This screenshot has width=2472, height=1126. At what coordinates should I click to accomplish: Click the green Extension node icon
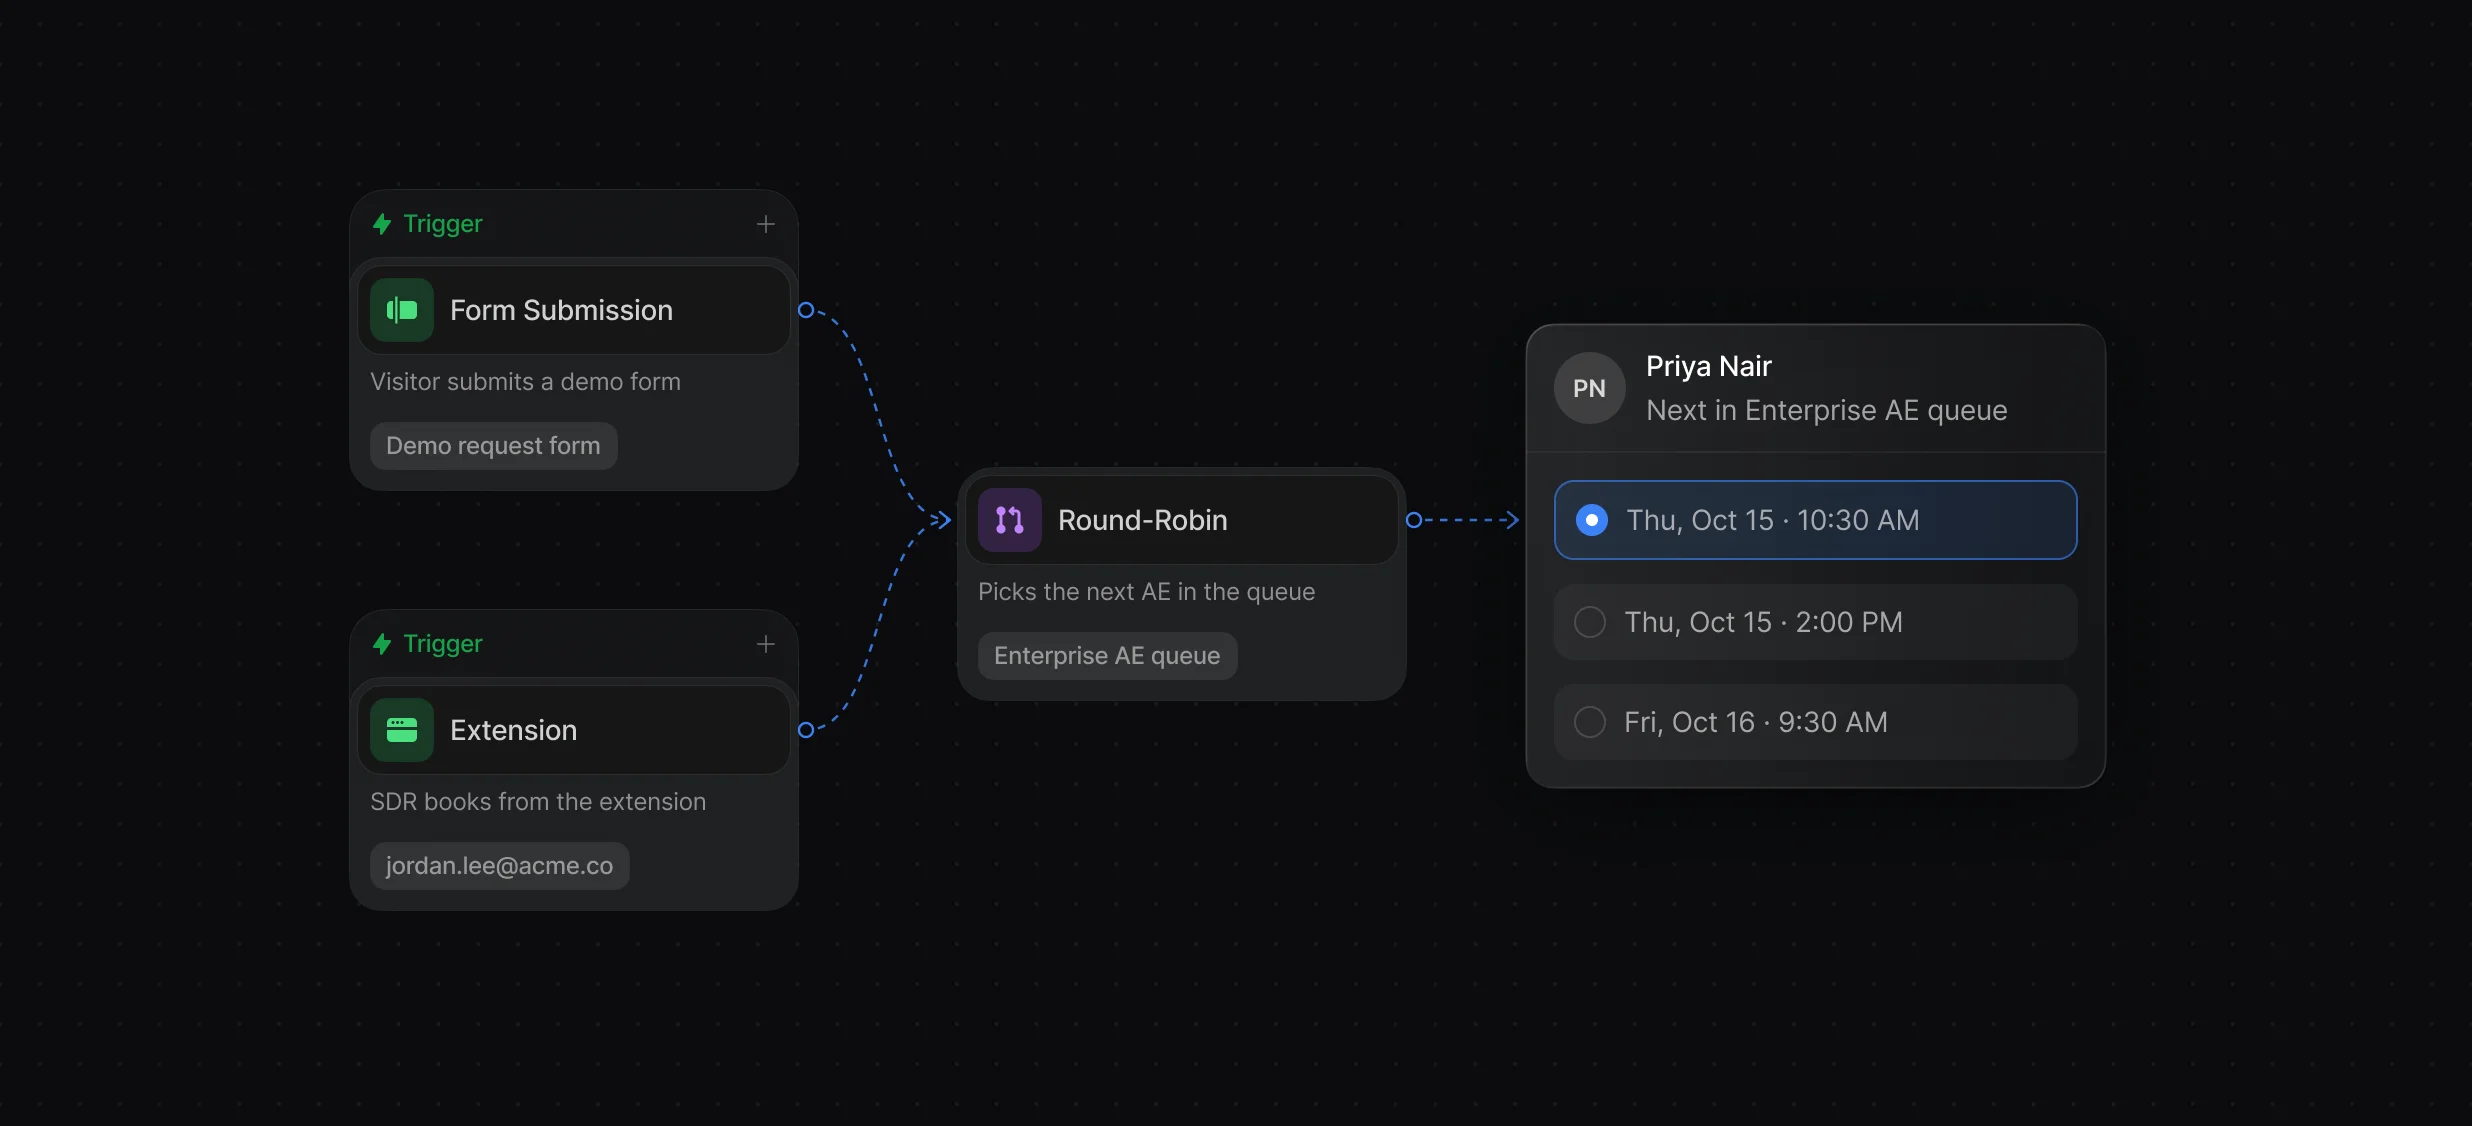point(402,730)
